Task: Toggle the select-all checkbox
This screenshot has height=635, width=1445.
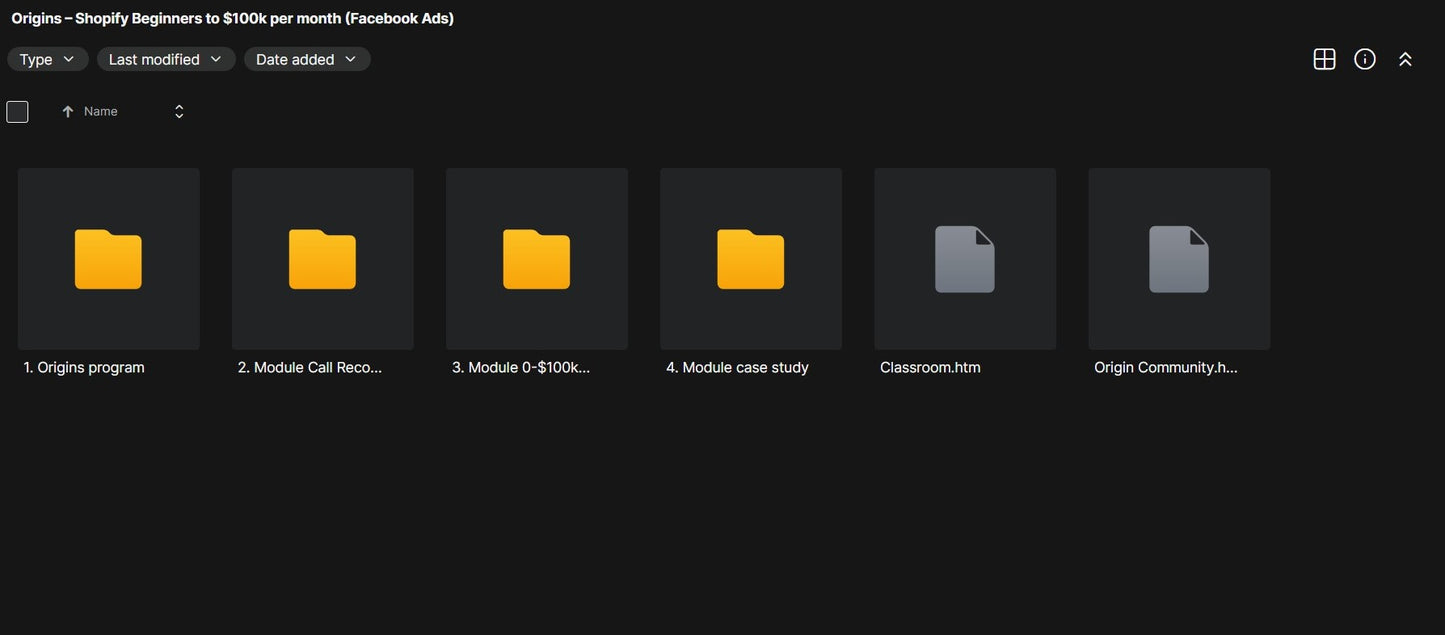Action: tap(17, 112)
